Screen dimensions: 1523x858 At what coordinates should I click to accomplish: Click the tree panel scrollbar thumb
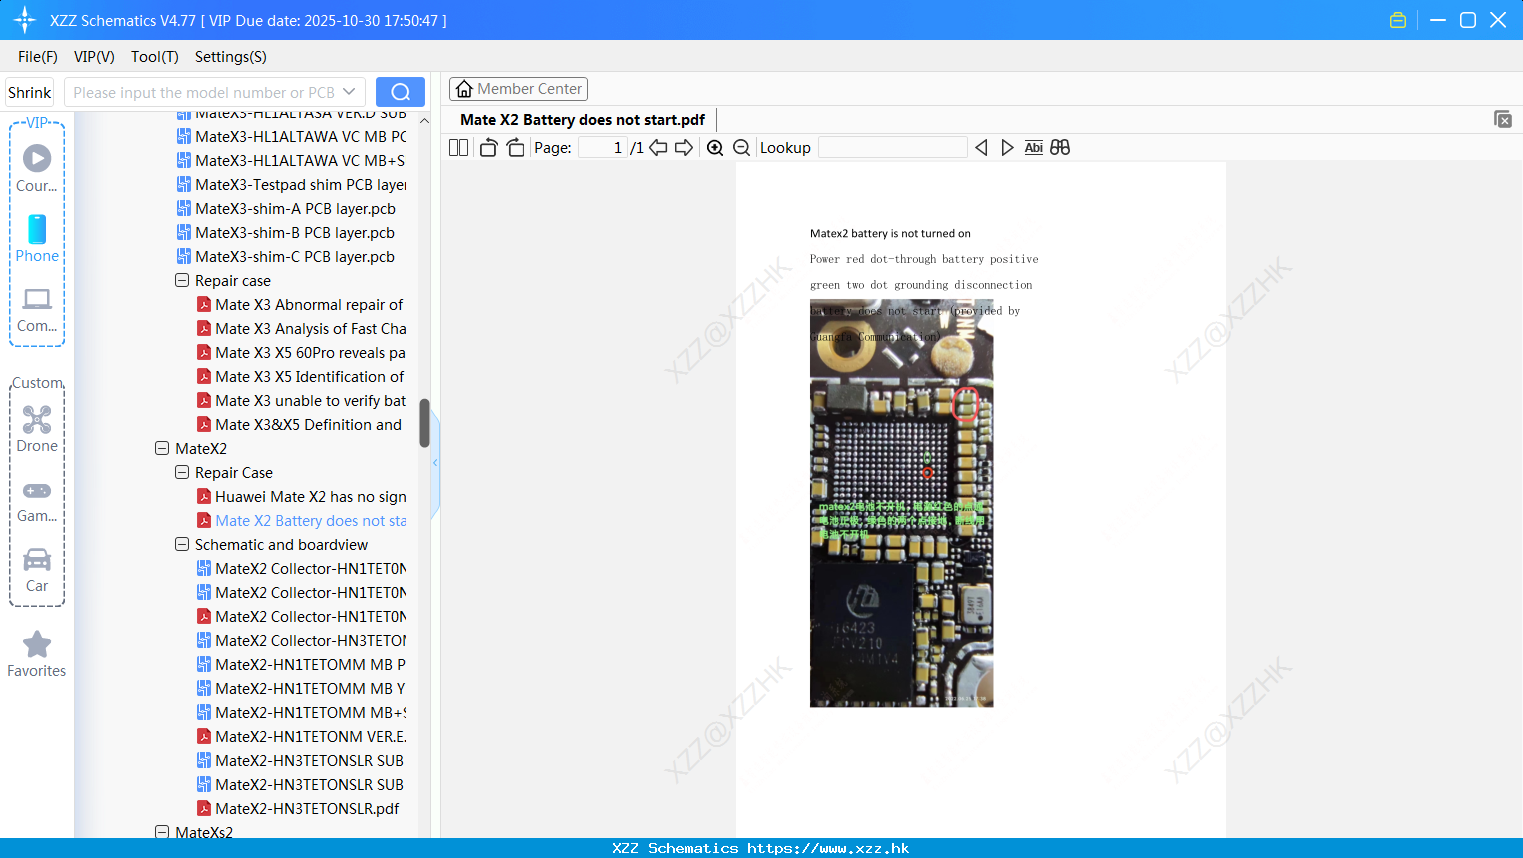(424, 423)
